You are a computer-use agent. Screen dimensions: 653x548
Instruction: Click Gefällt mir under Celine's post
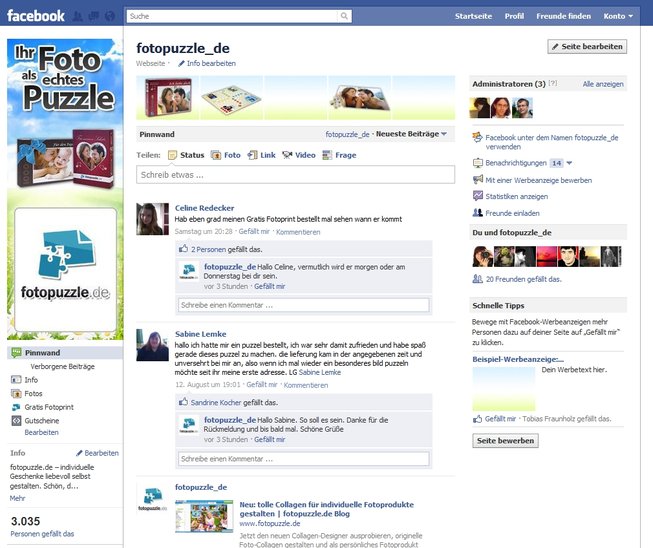click(254, 232)
